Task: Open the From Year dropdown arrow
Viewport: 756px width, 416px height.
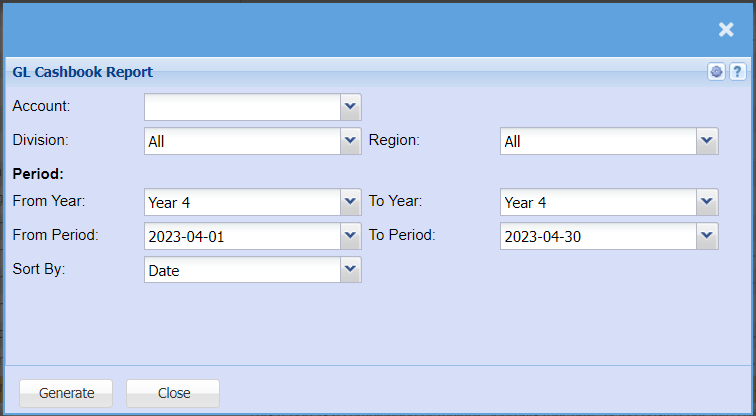Action: pos(350,202)
